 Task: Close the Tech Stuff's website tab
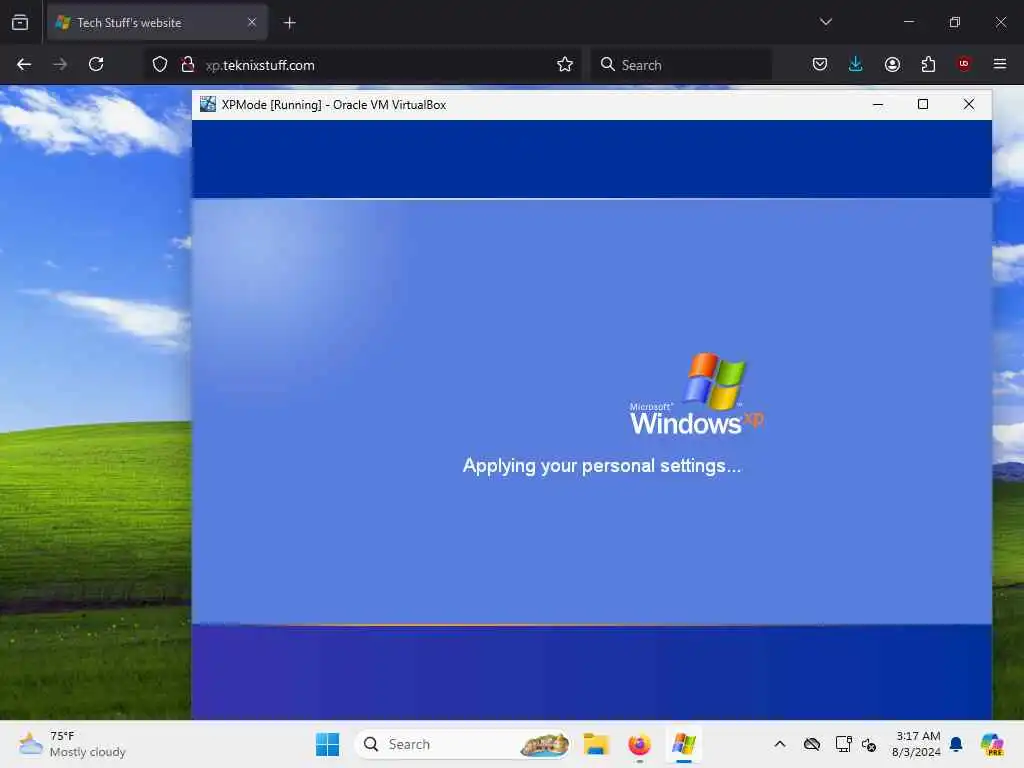[252, 22]
